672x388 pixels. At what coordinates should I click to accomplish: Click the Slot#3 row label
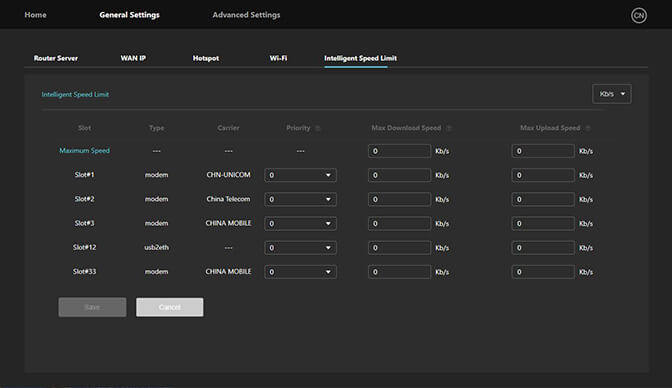coord(84,223)
